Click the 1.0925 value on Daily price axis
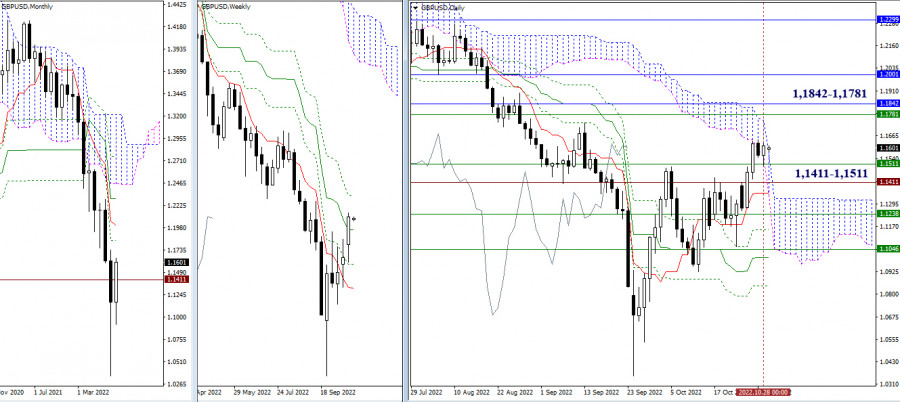 889,272
